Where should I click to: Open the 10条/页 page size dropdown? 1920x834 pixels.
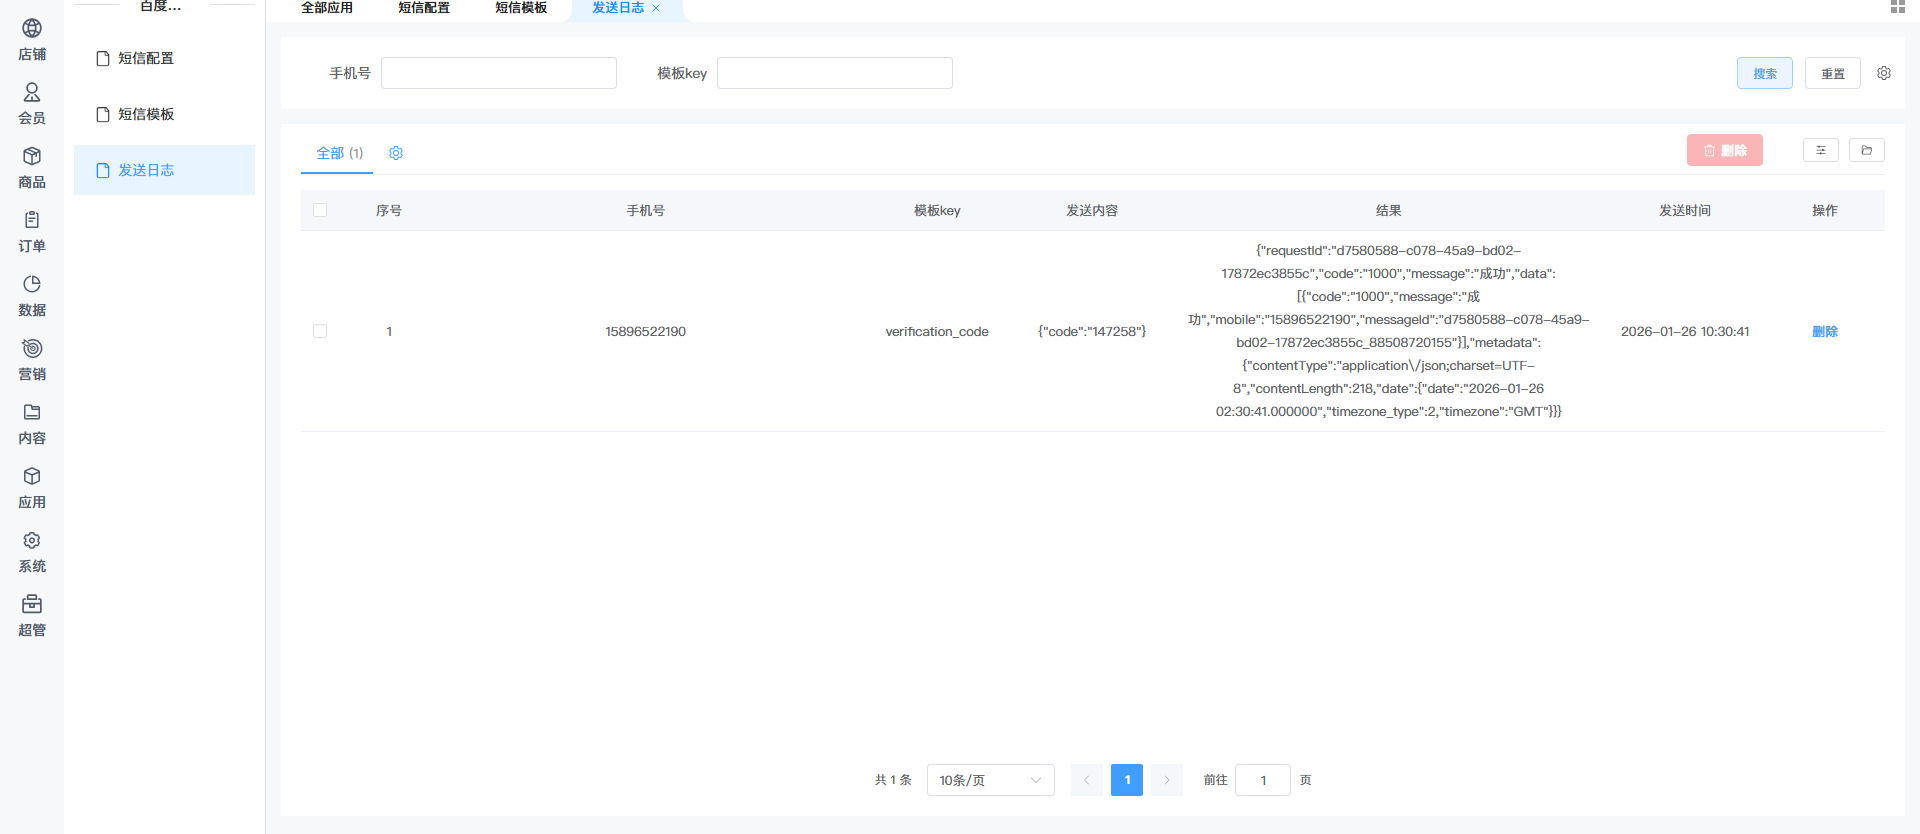(990, 780)
